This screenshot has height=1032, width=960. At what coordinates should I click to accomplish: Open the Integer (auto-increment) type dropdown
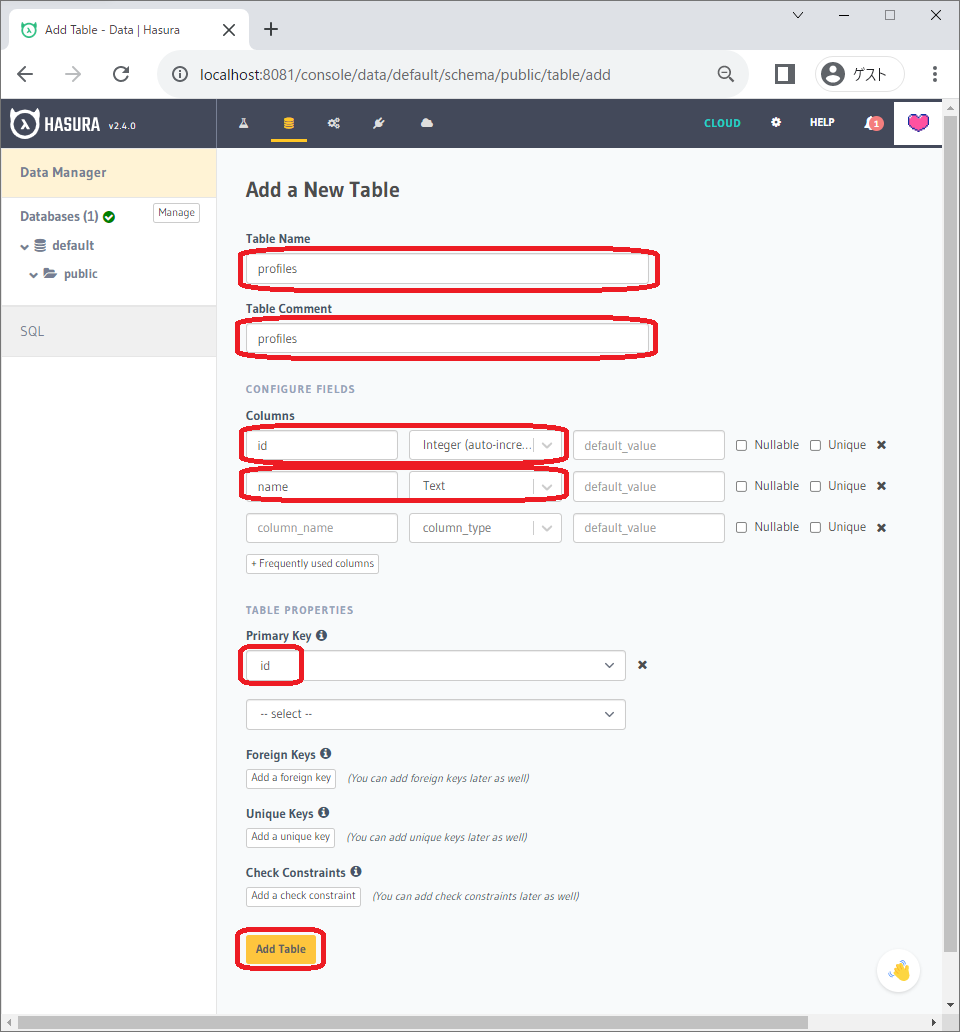[x=486, y=445]
